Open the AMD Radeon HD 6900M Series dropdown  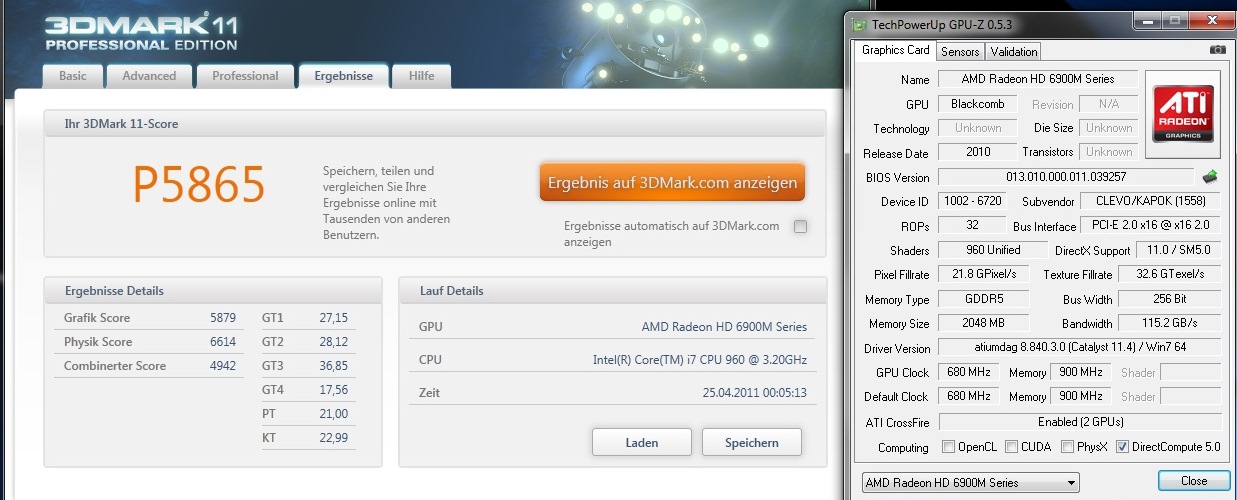click(970, 482)
